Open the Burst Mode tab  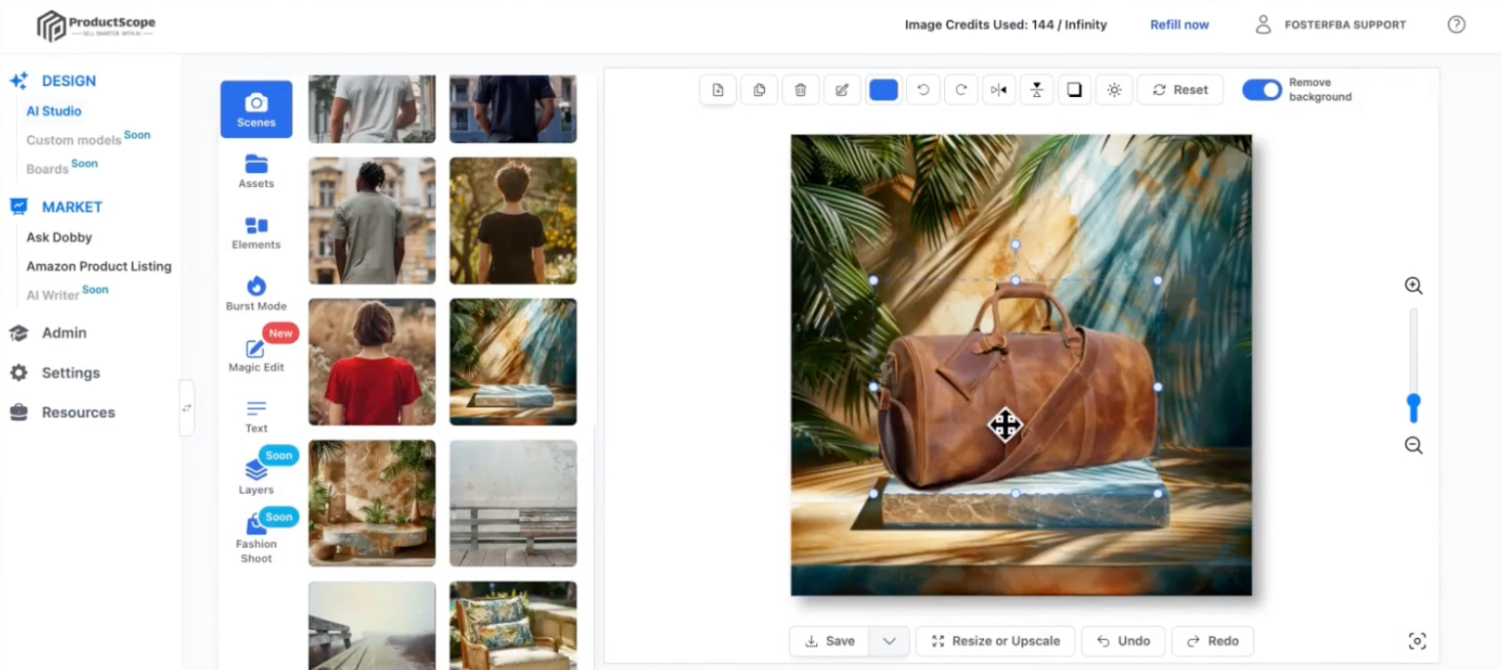(x=256, y=293)
